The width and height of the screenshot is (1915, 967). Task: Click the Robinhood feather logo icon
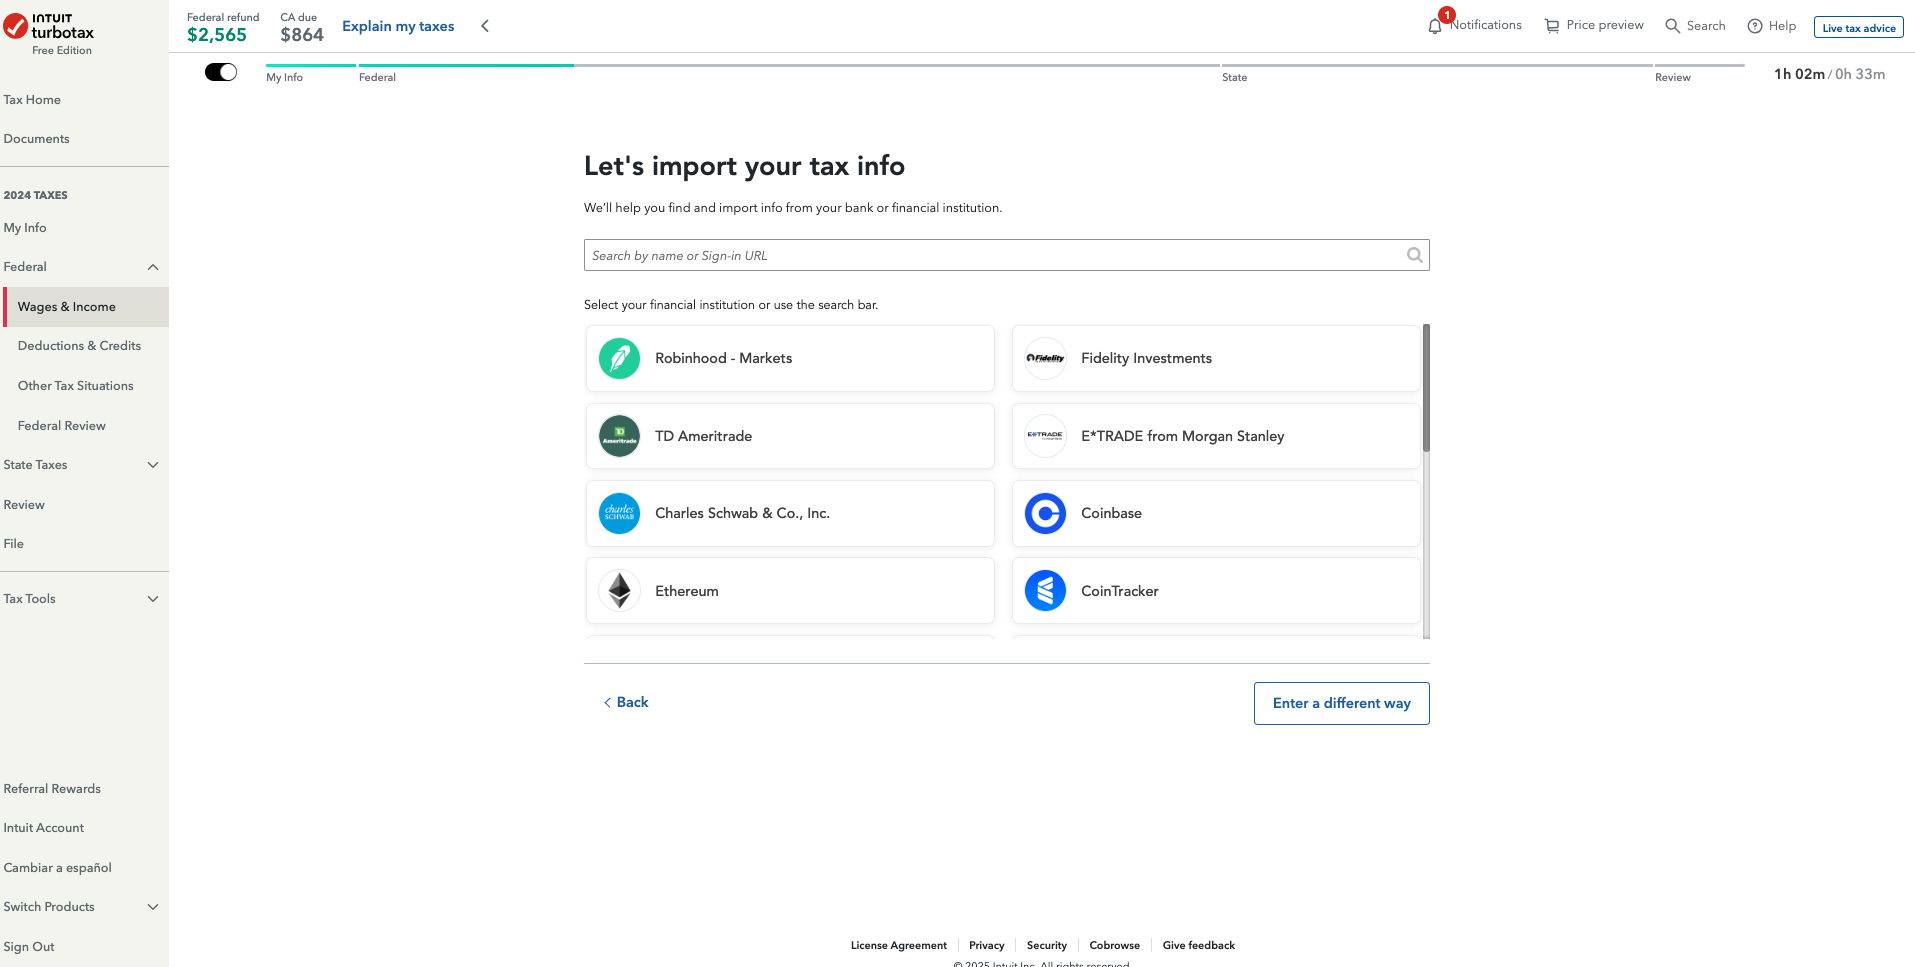pos(619,358)
